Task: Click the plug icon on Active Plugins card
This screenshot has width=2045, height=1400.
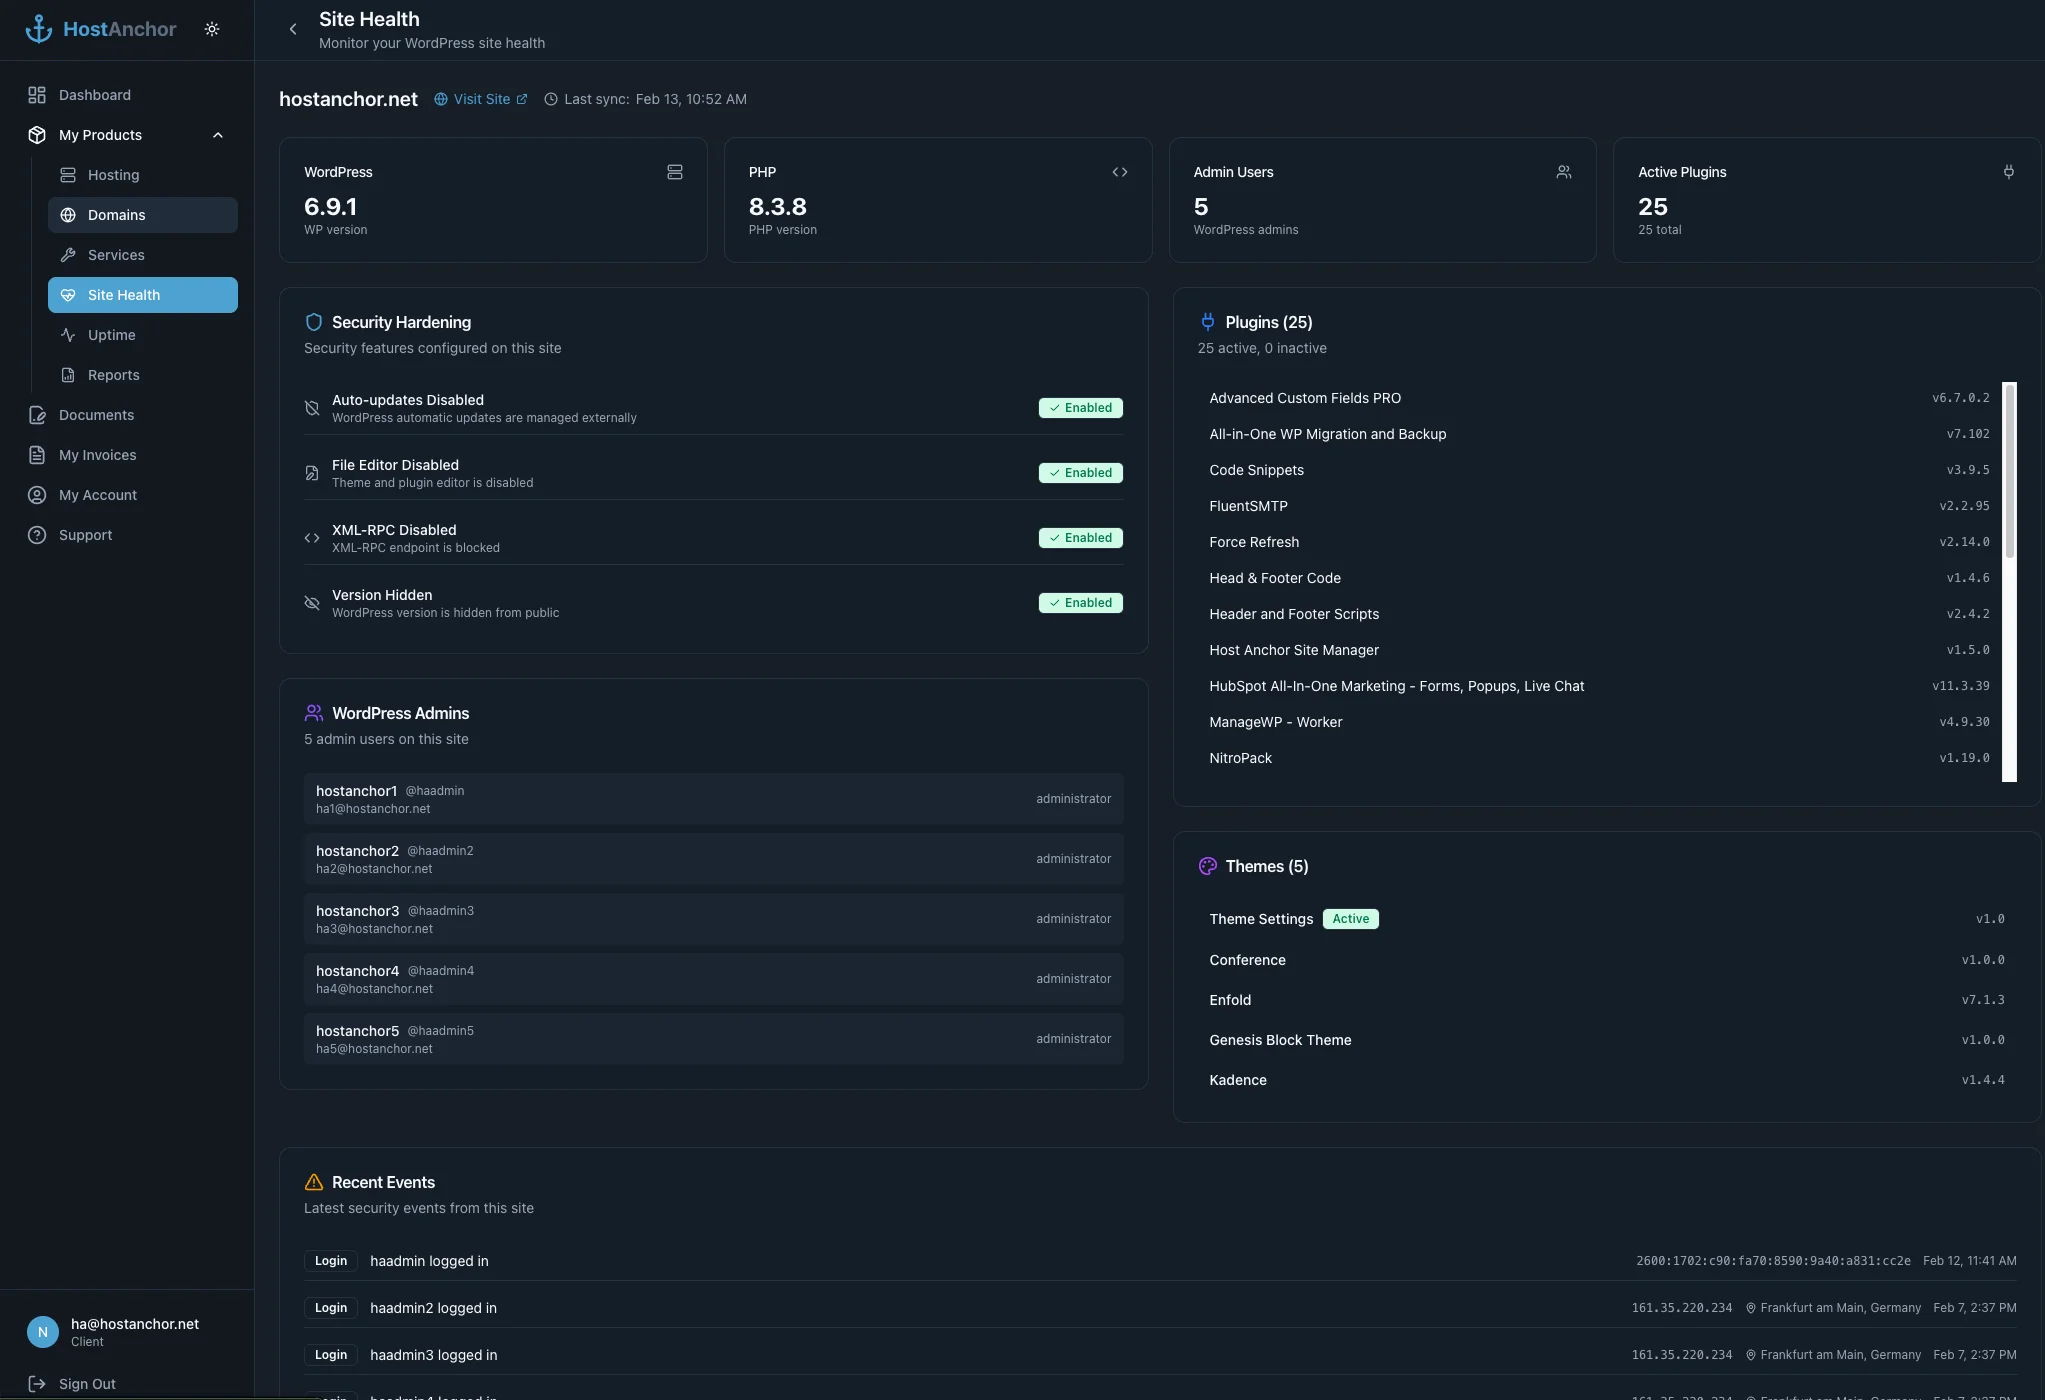Action: (x=2009, y=172)
